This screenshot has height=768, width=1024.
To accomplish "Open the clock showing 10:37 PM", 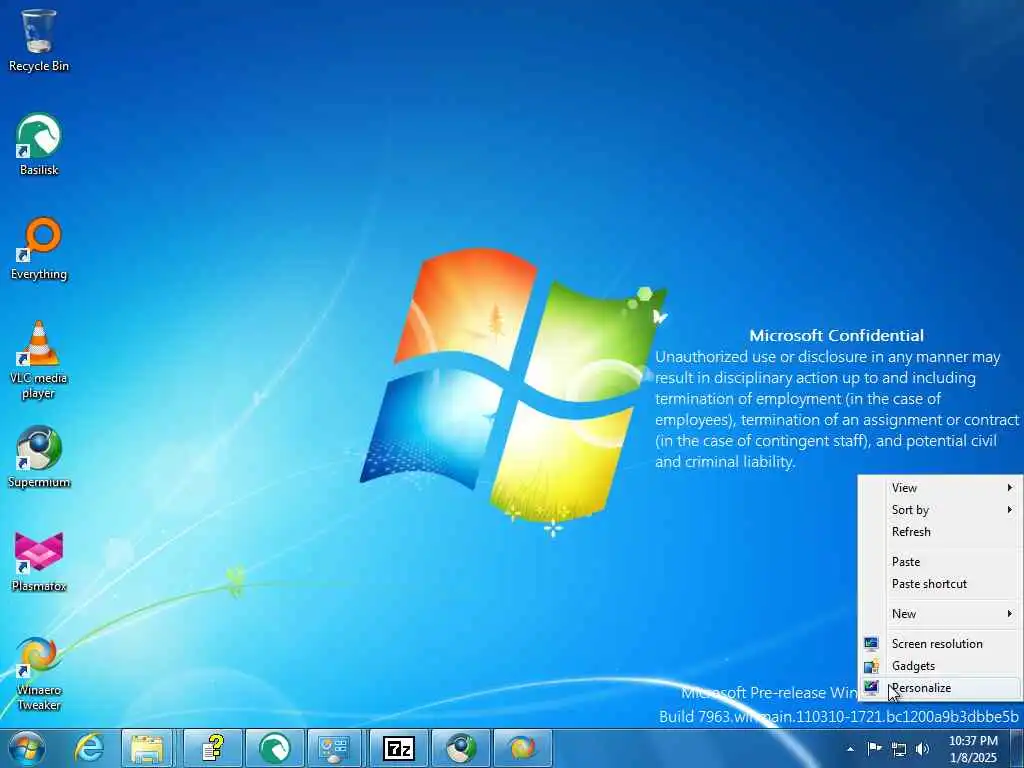I will coord(973,749).
